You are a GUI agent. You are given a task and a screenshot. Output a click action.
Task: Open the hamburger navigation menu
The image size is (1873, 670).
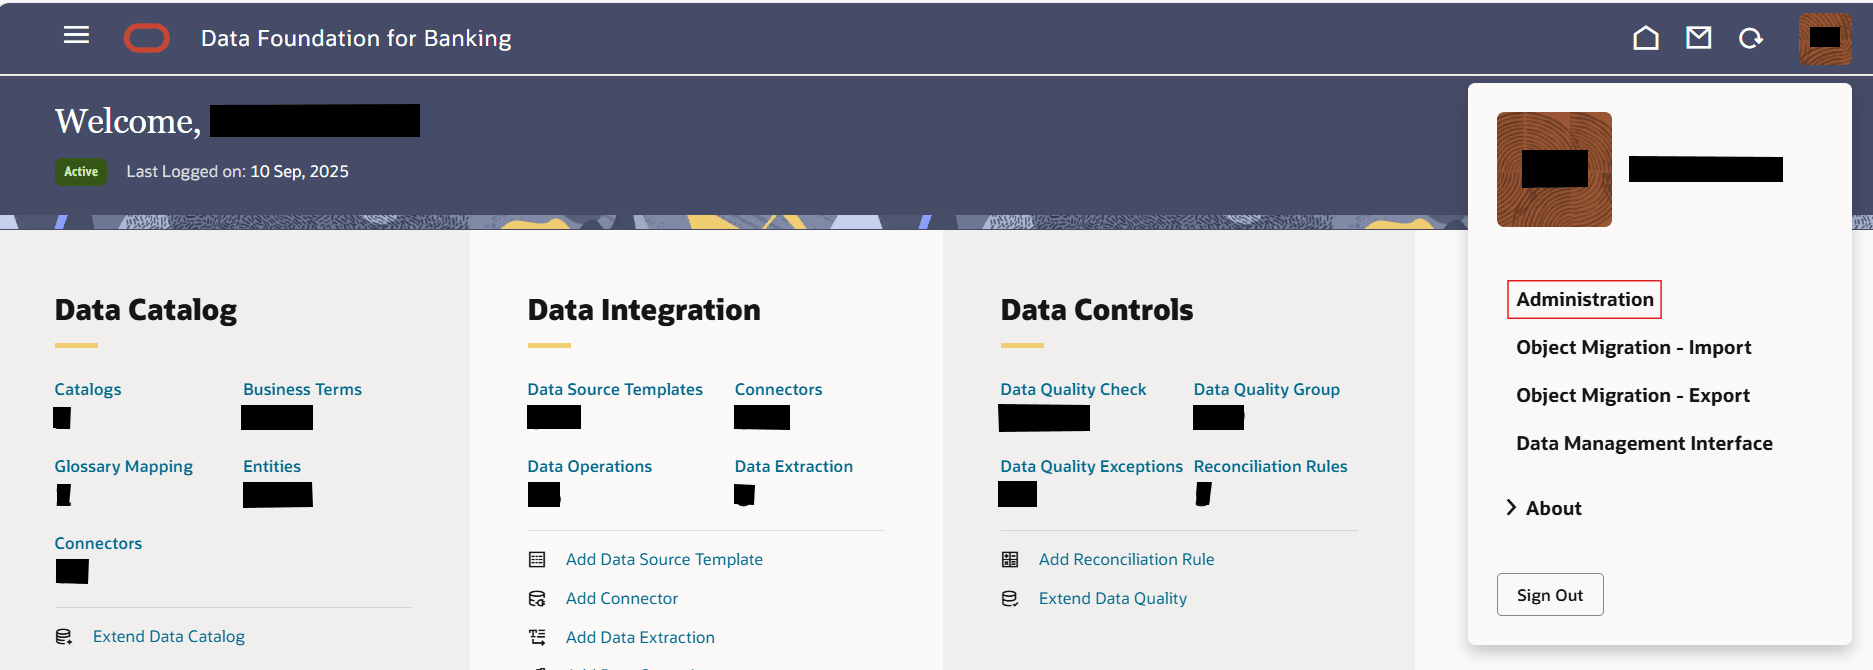[x=76, y=36]
